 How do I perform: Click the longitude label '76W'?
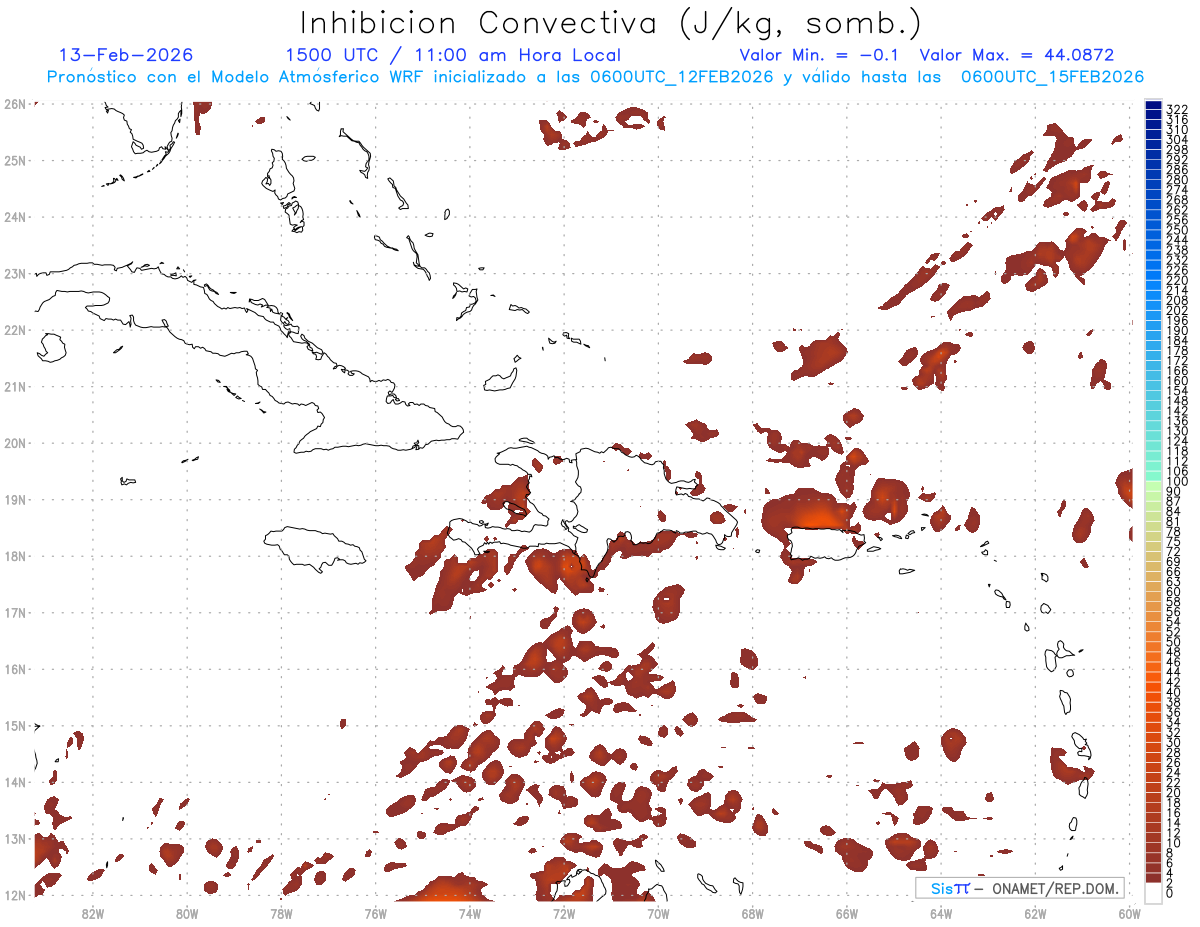375,912
